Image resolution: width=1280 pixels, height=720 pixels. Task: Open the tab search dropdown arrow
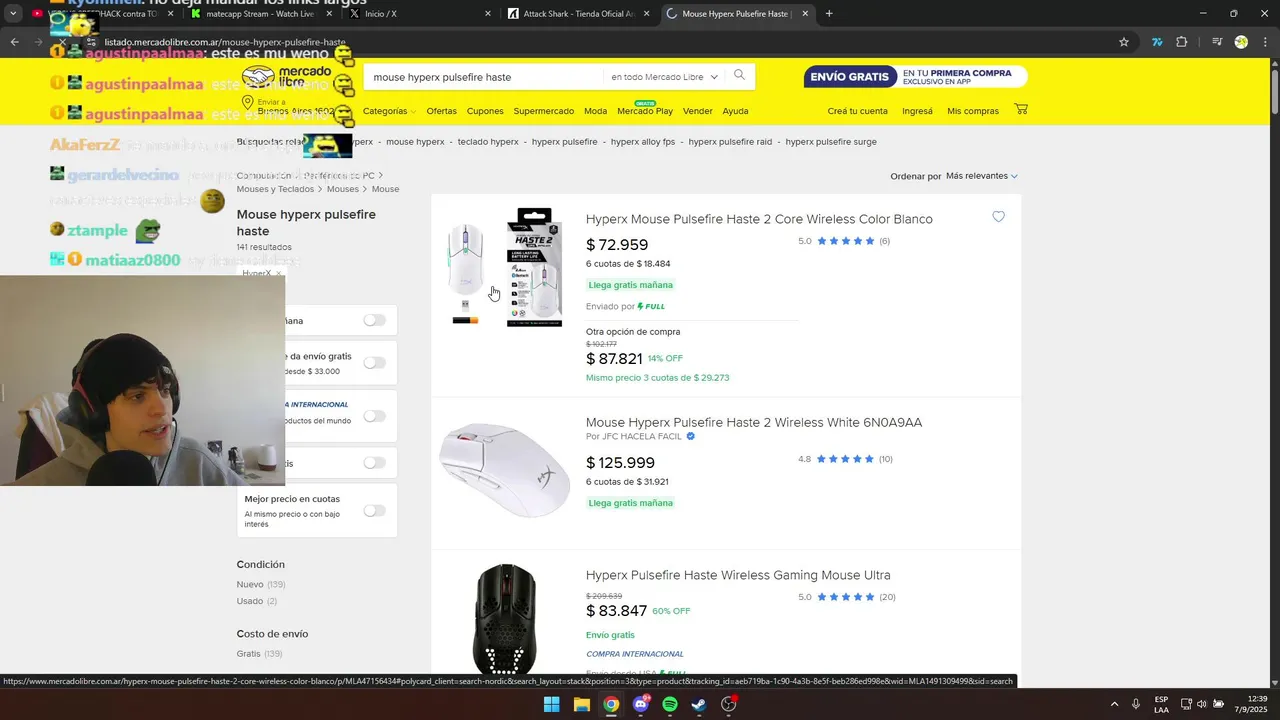pyautogui.click(x=13, y=14)
